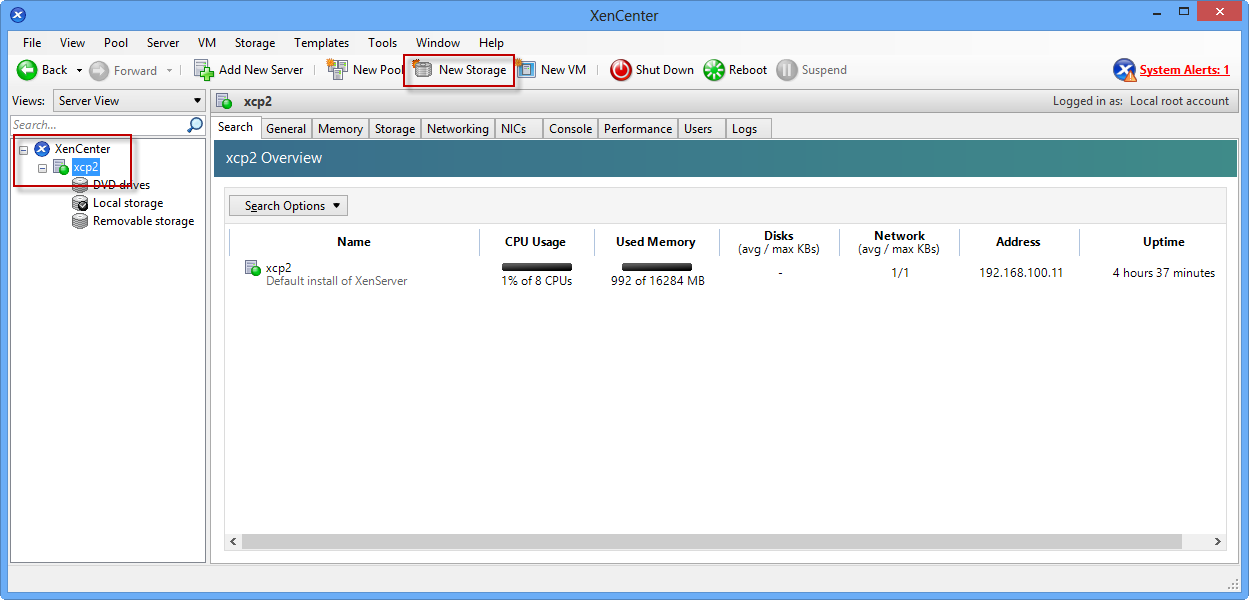Click the green Back arrow icon
This screenshot has width=1249, height=600.
pyautogui.click(x=27, y=70)
